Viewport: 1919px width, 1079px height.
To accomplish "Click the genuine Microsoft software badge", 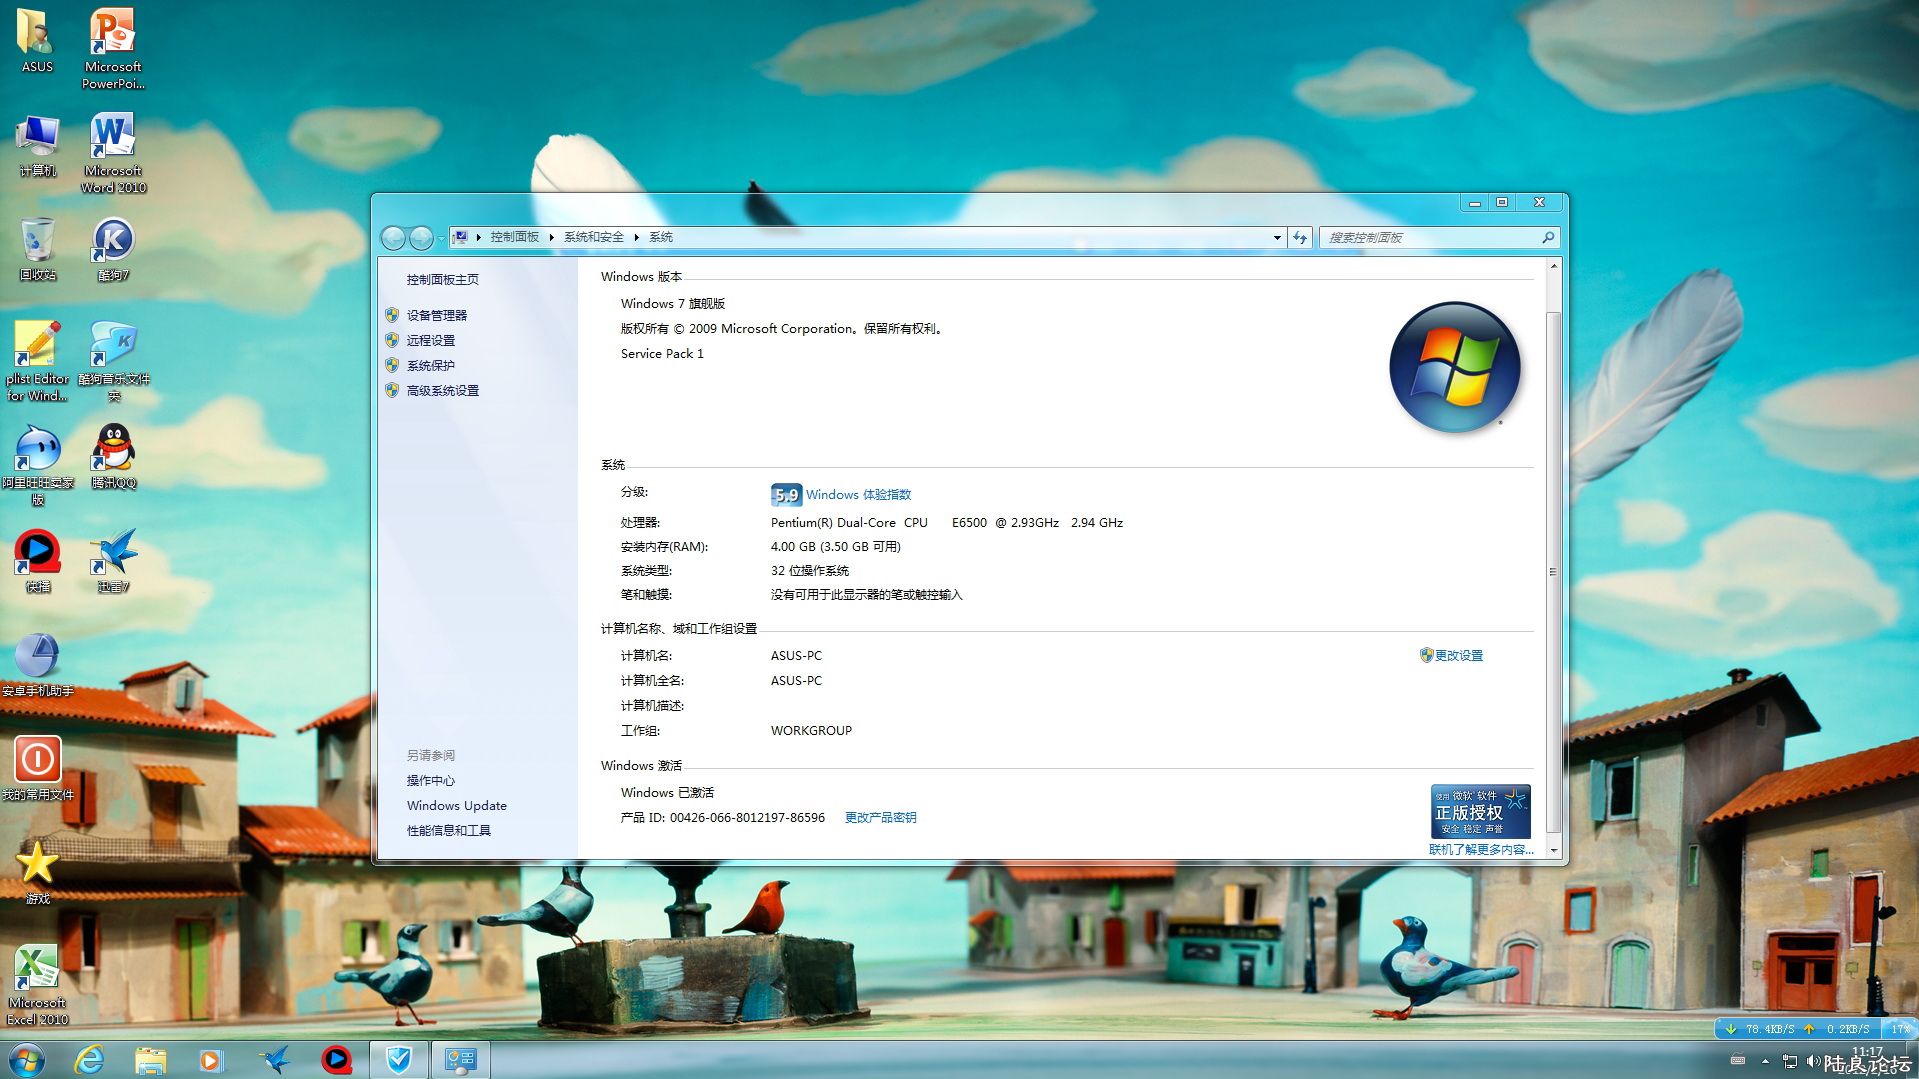I will click(1480, 811).
